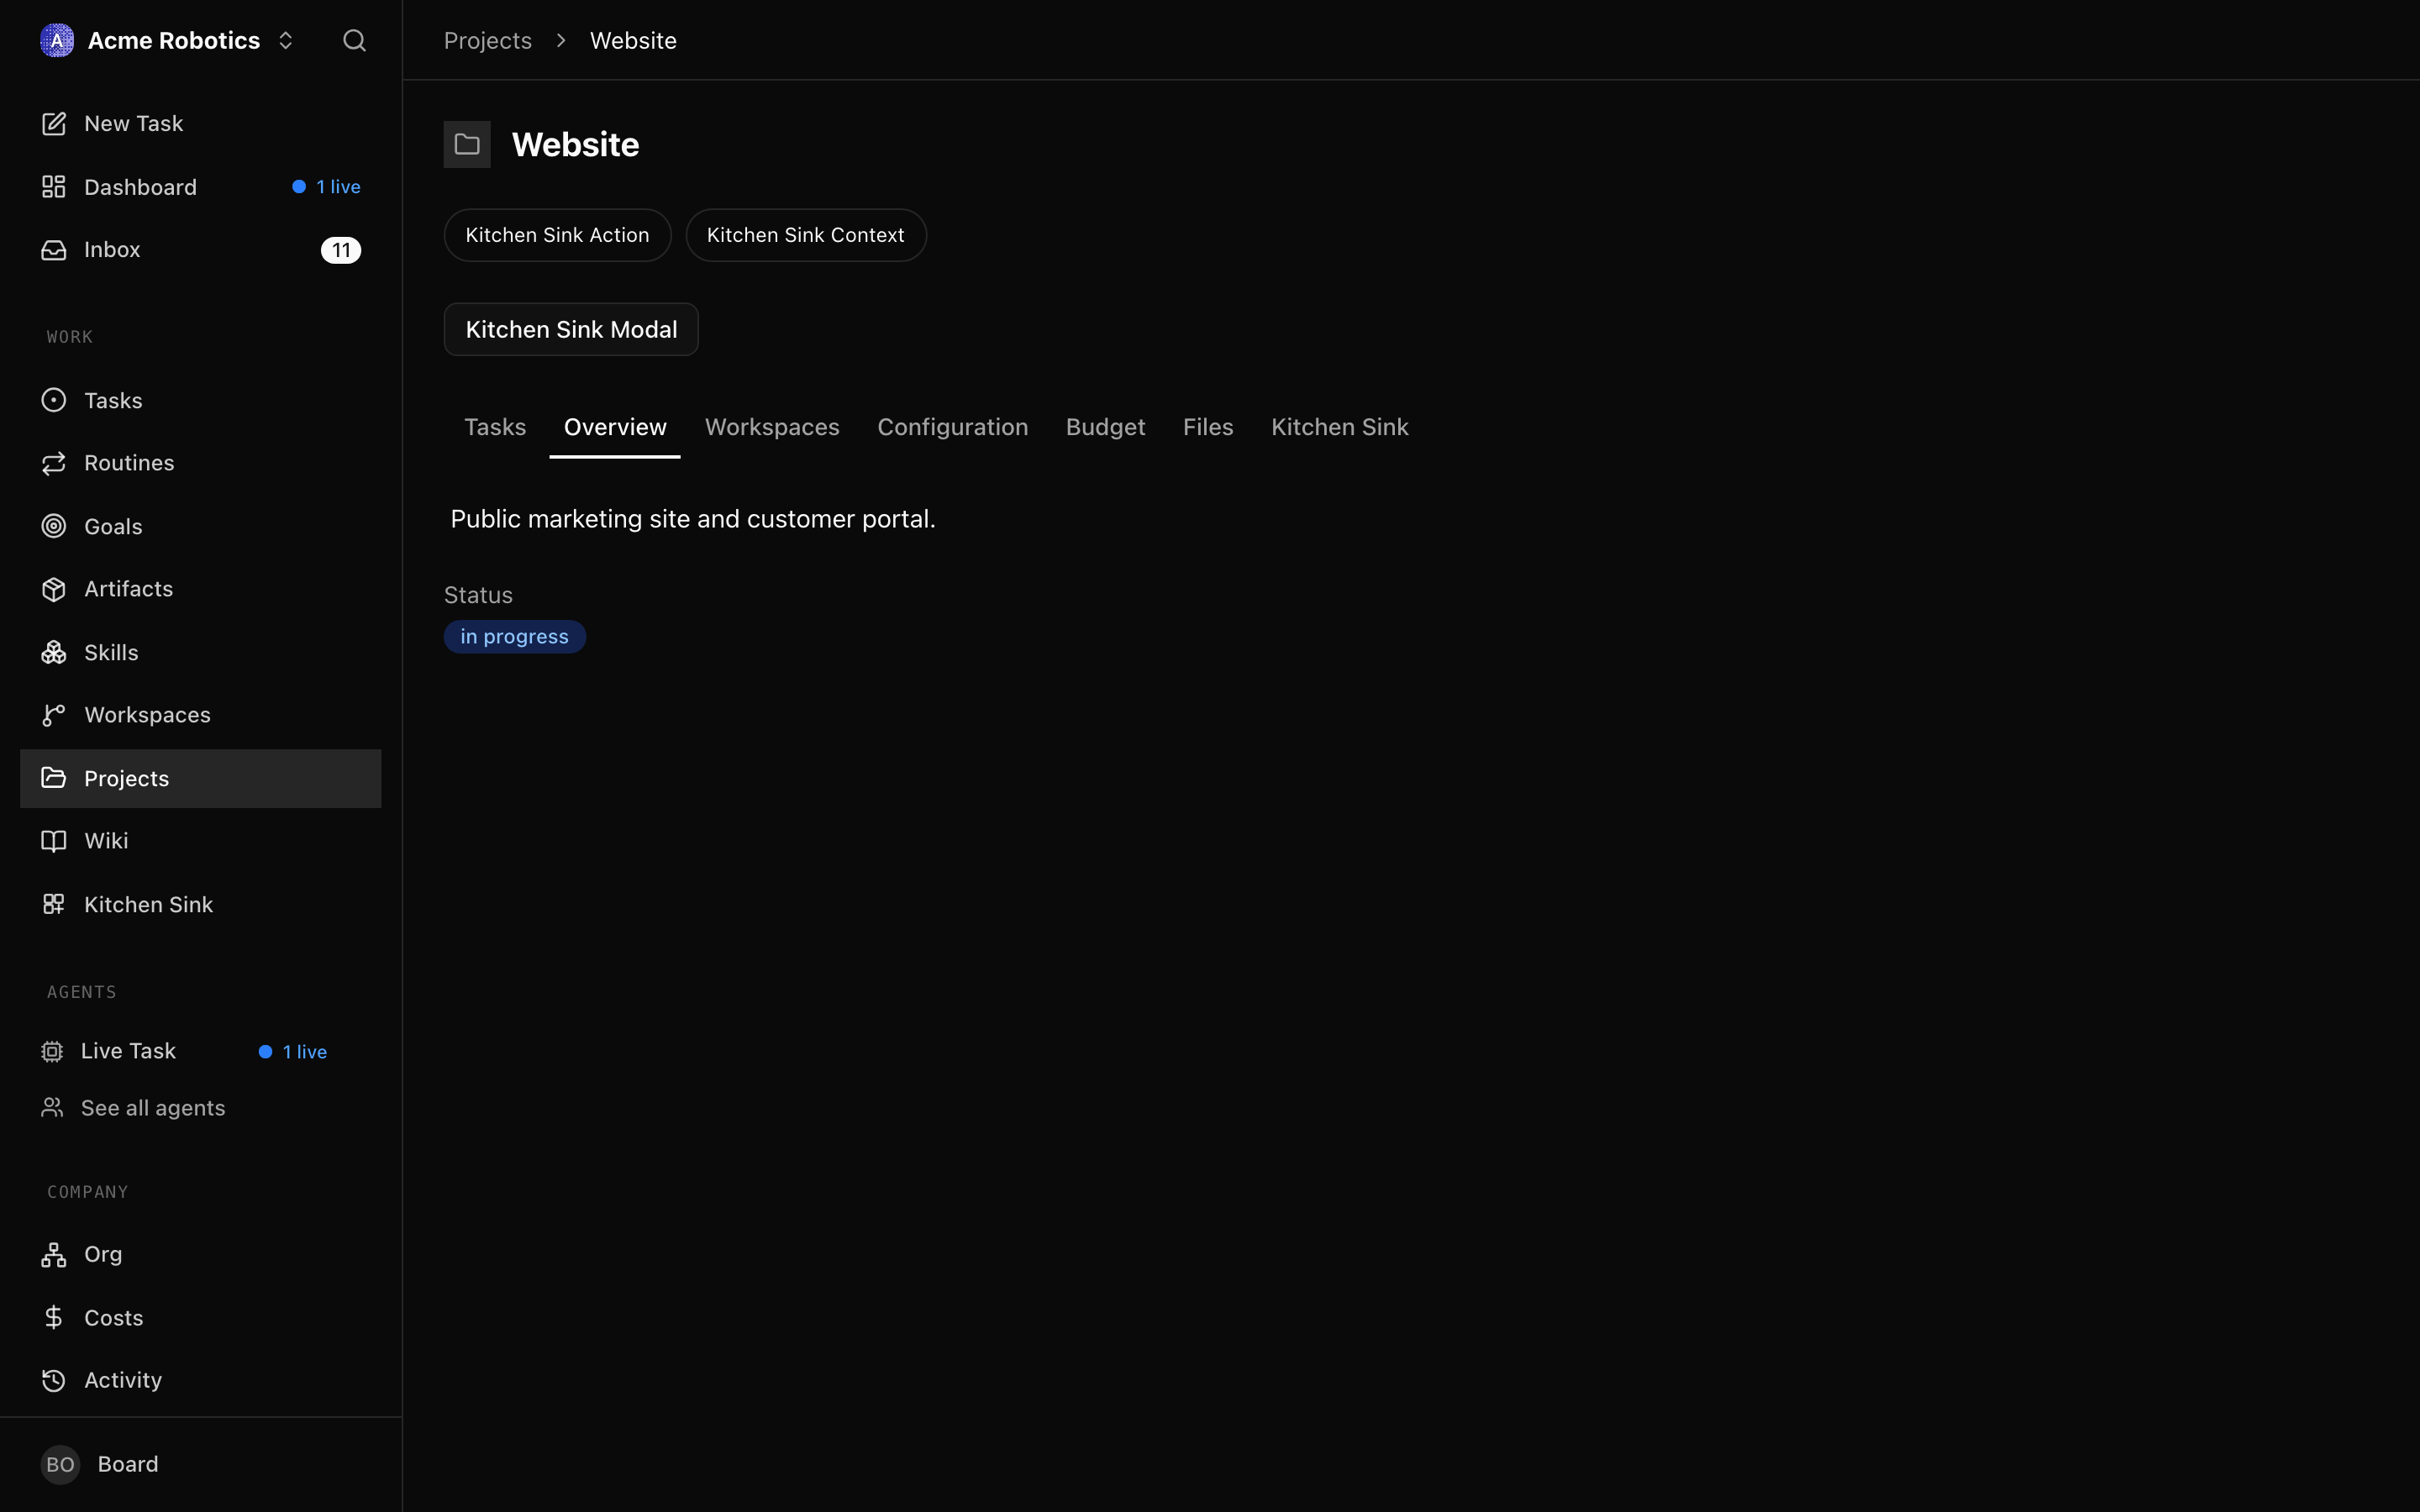Click the Goals target icon
The width and height of the screenshot is (2420, 1512).
coord(54,526)
